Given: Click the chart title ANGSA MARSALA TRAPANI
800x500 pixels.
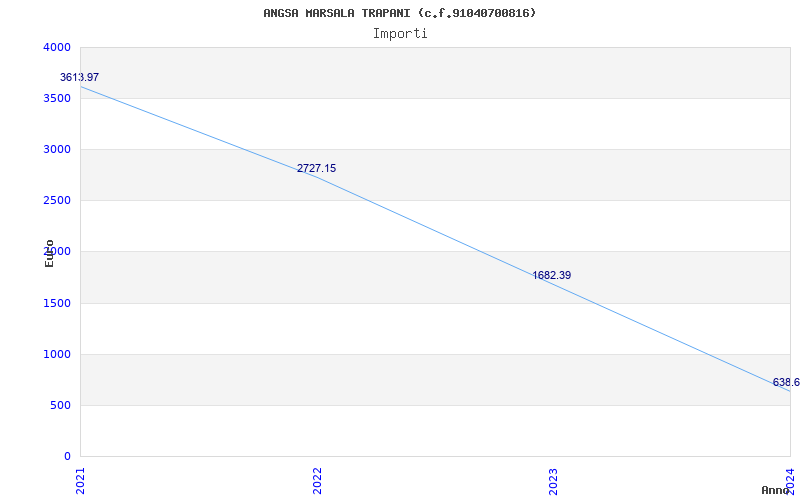Looking at the screenshot, I should [x=399, y=13].
